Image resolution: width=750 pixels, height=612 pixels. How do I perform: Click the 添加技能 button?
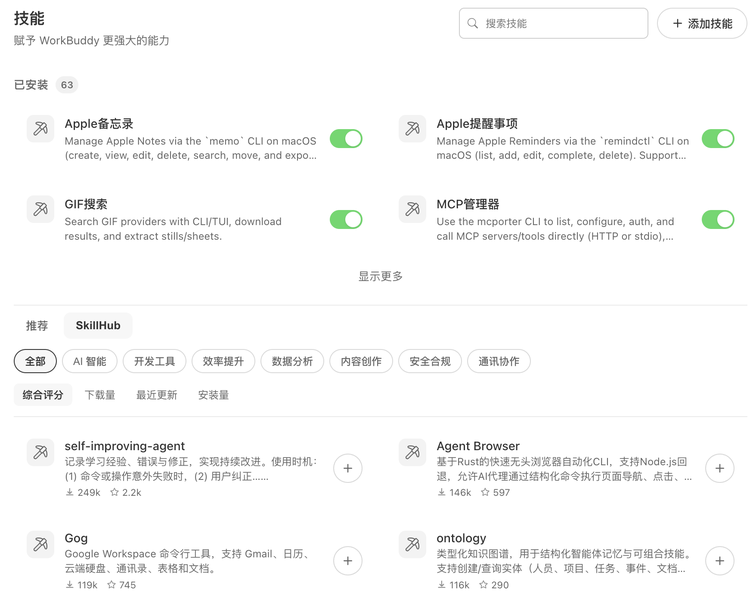(x=701, y=23)
